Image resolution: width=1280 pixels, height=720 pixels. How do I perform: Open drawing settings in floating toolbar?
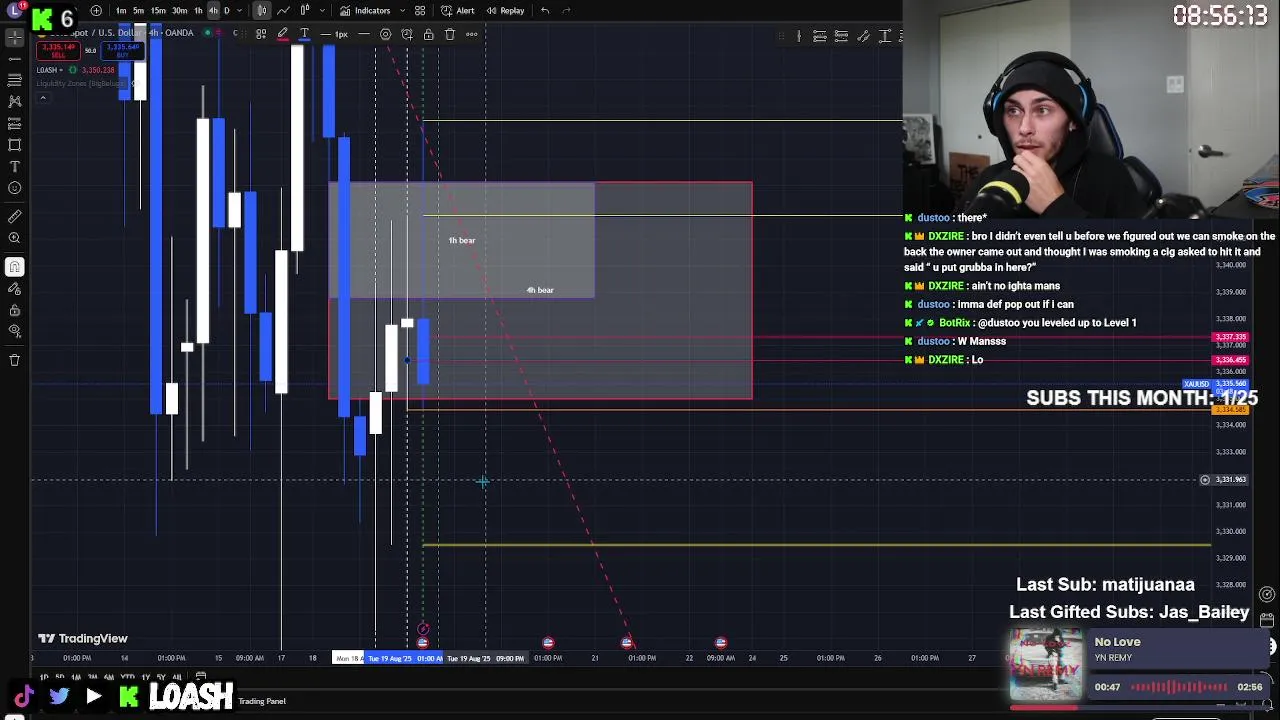click(385, 34)
